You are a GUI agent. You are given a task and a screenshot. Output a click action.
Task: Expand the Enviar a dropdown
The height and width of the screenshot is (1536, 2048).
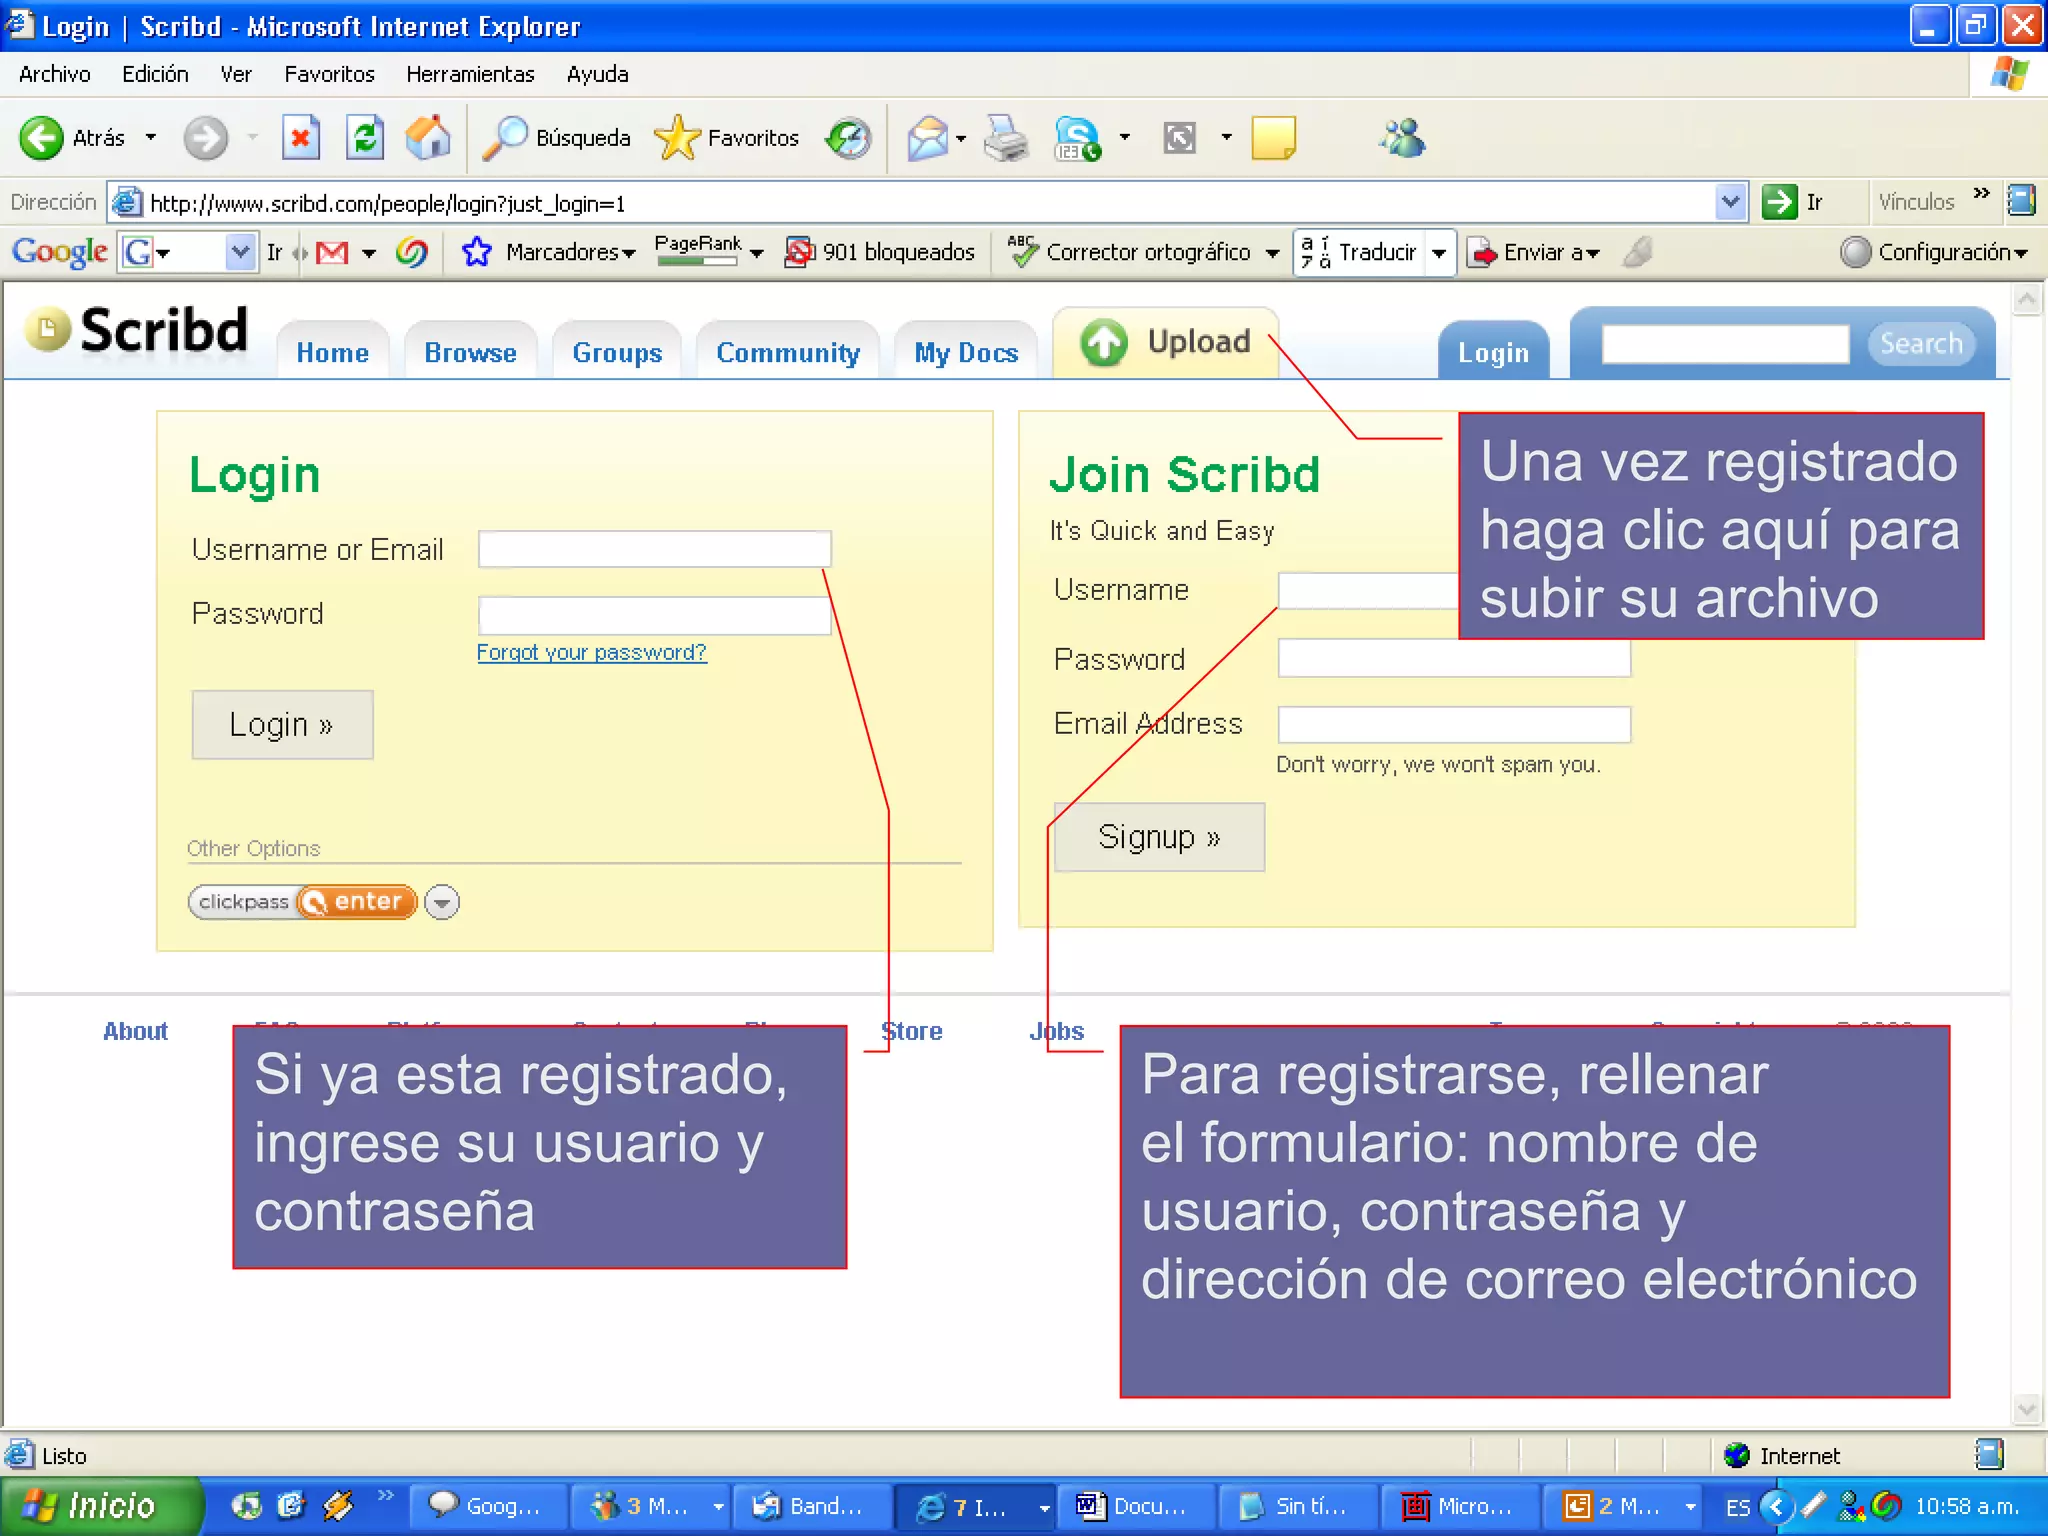click(x=1592, y=253)
